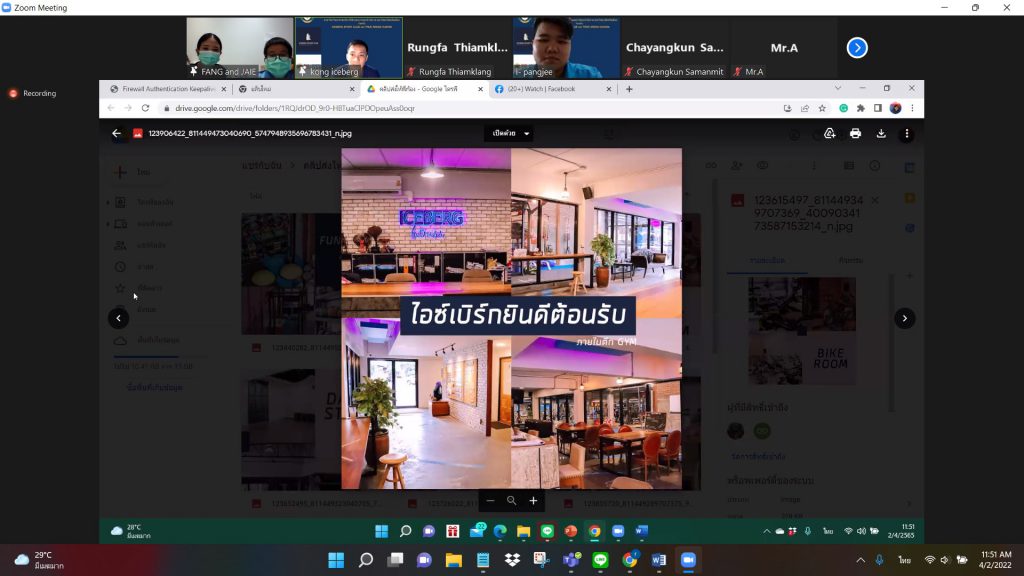Screen dimensions: 1024x576
Task: Open the three-dot menu in Drive preview
Action: point(906,133)
